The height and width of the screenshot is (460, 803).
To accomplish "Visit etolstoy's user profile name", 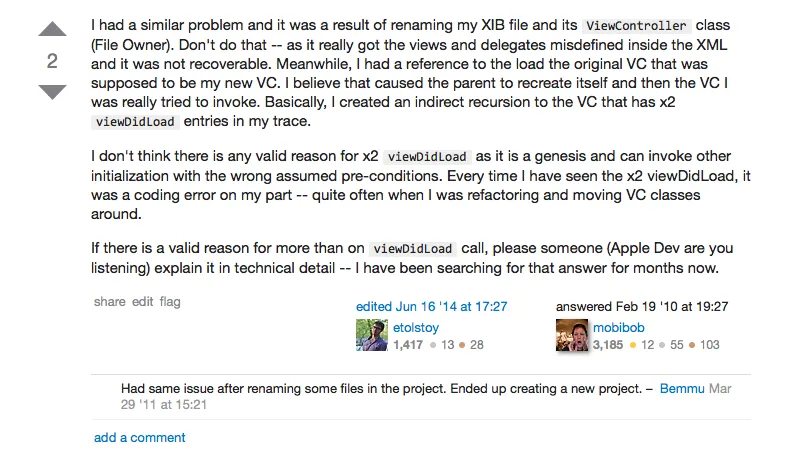I will tap(416, 327).
